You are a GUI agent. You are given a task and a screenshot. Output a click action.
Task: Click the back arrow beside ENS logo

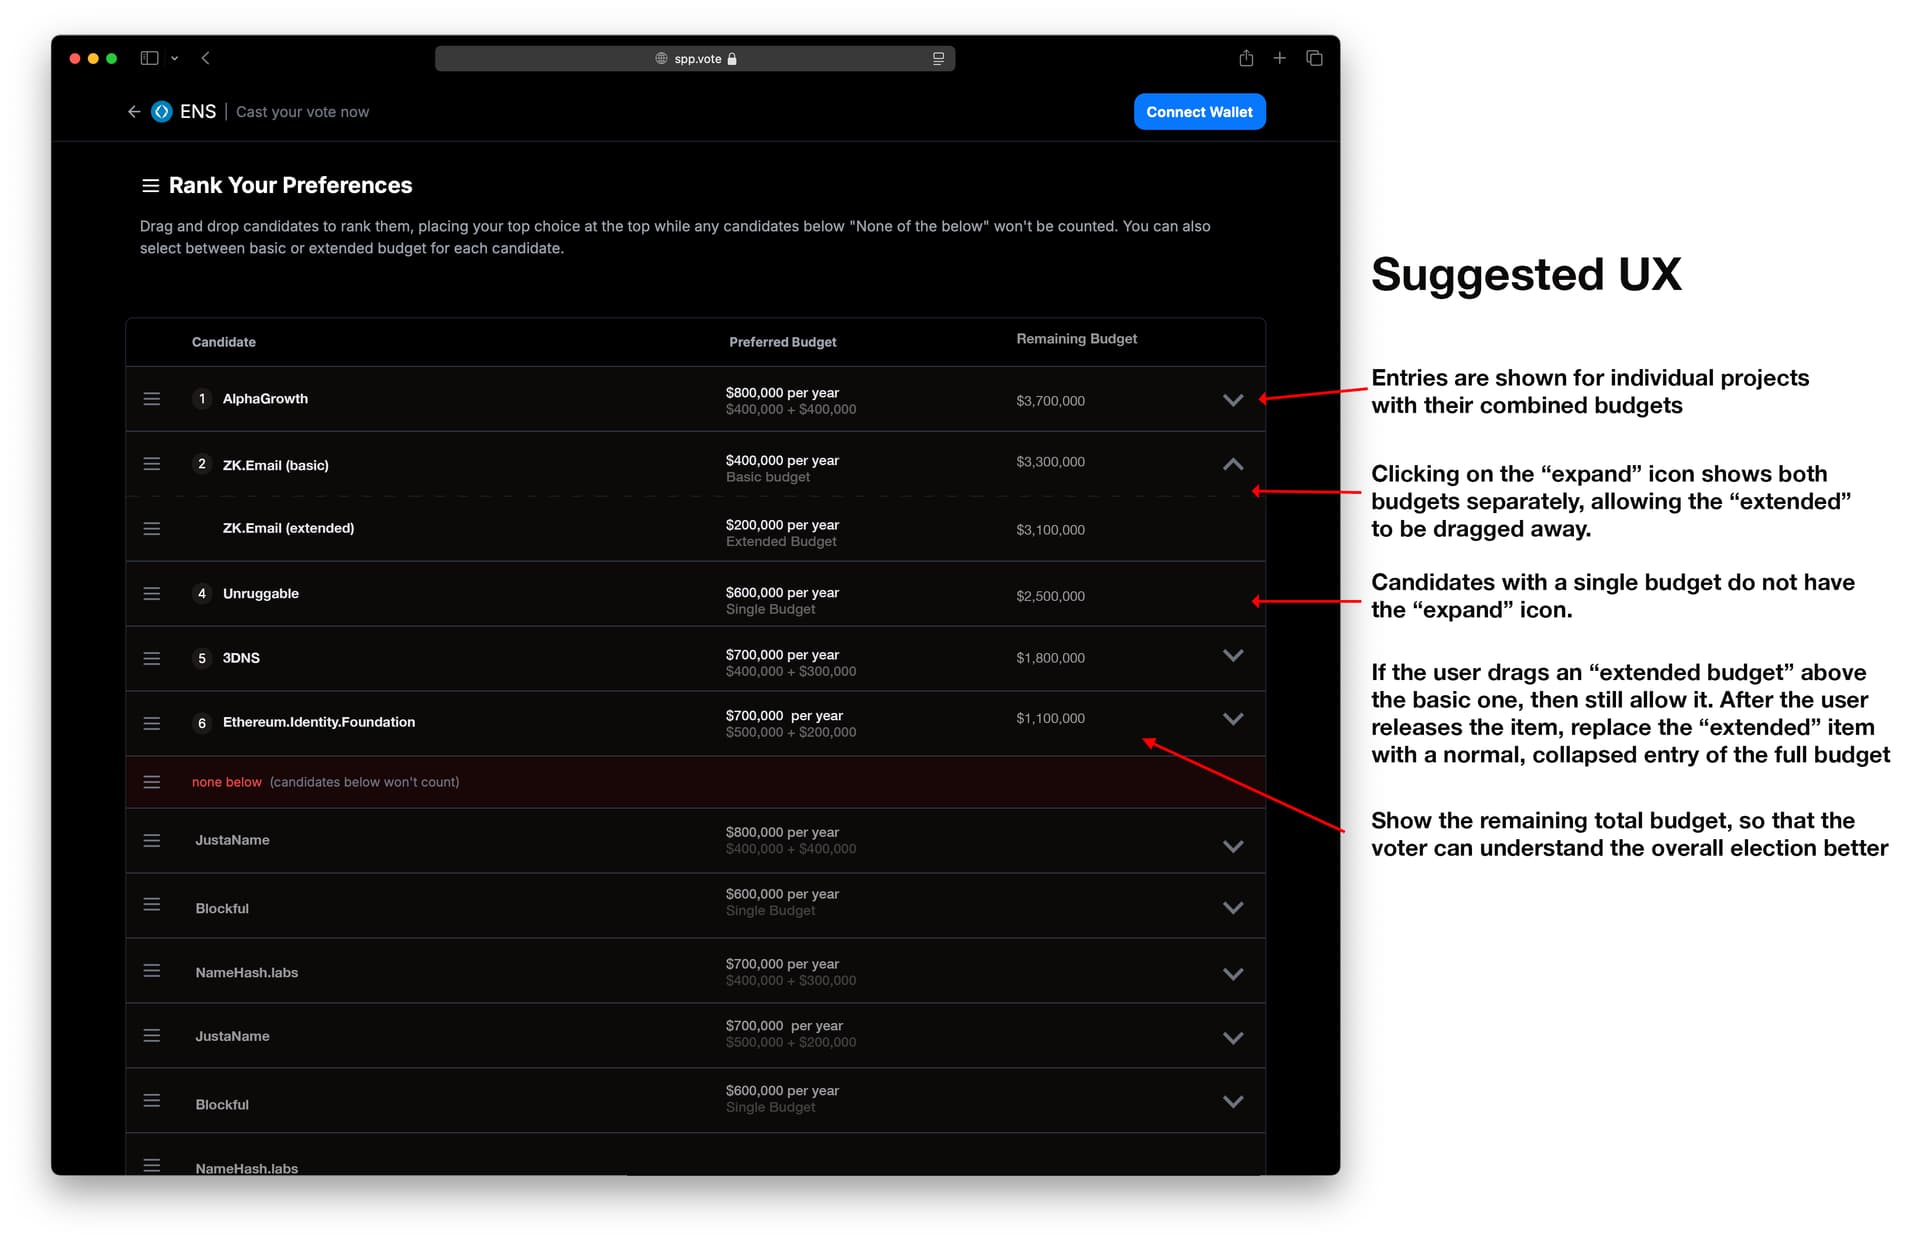coord(134,111)
